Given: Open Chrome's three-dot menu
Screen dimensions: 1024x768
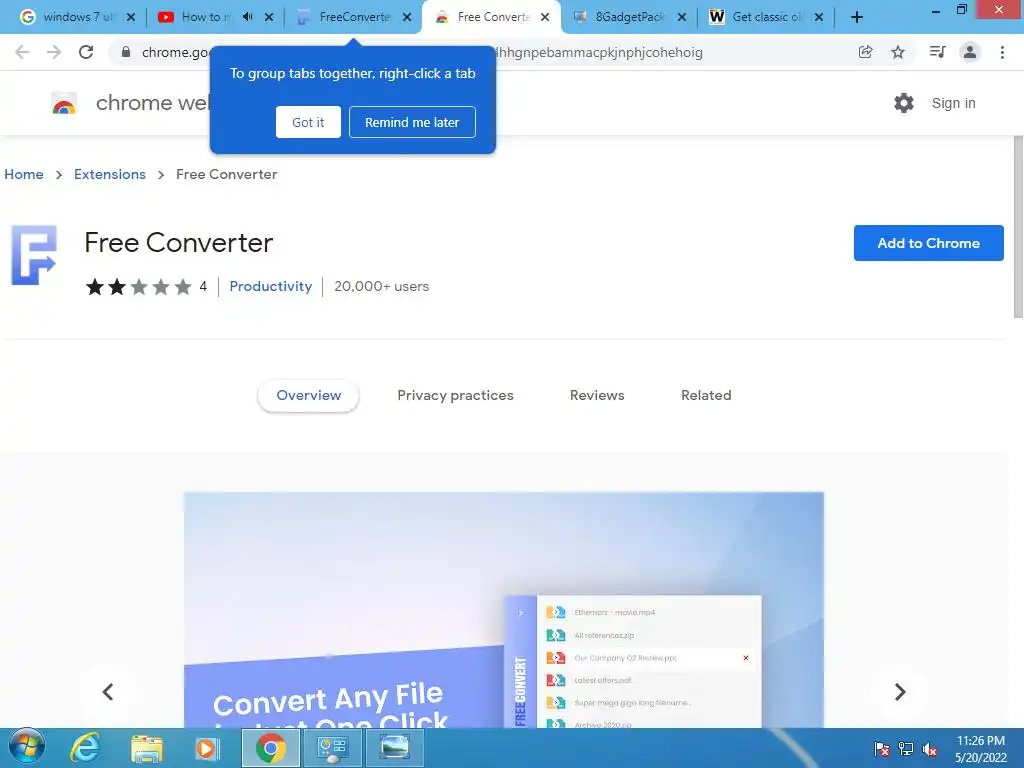Looking at the screenshot, I should click(1002, 52).
